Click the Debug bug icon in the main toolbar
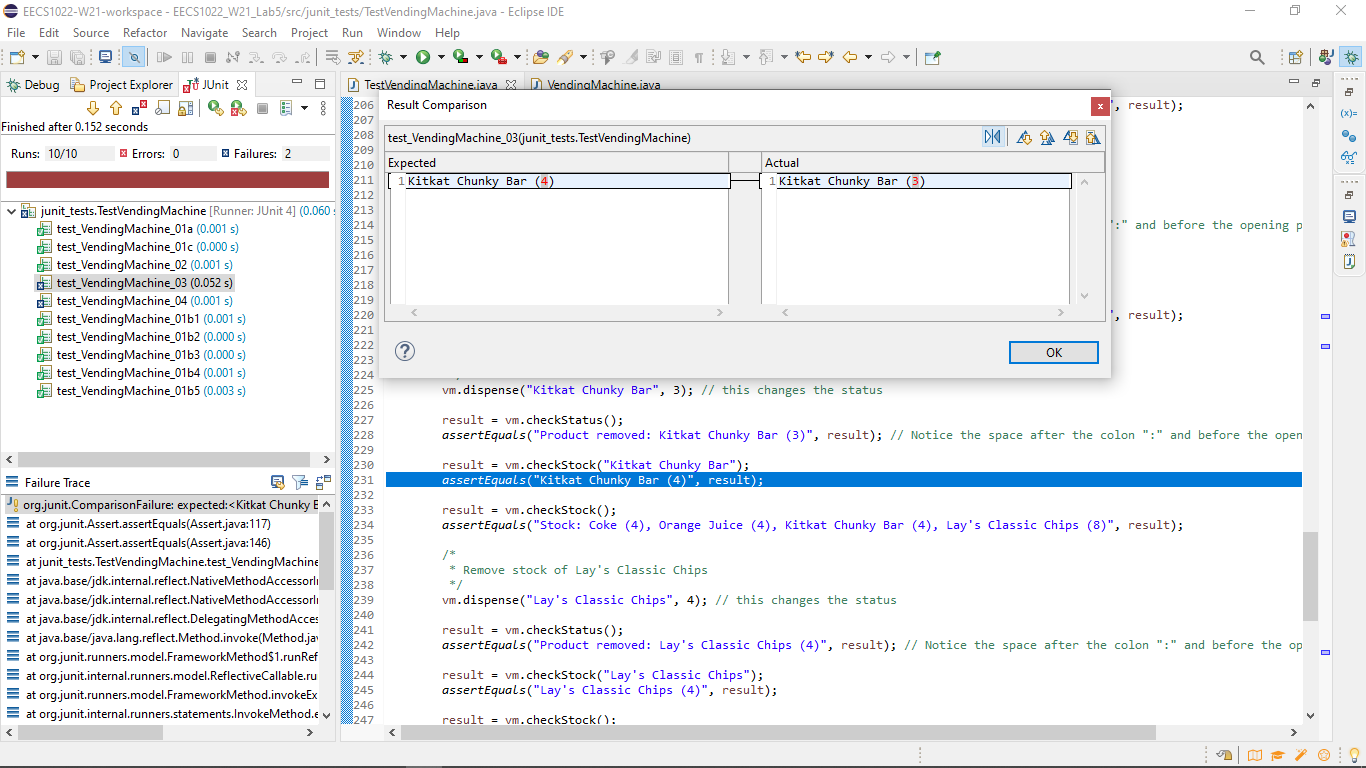 pyautogui.click(x=386, y=58)
